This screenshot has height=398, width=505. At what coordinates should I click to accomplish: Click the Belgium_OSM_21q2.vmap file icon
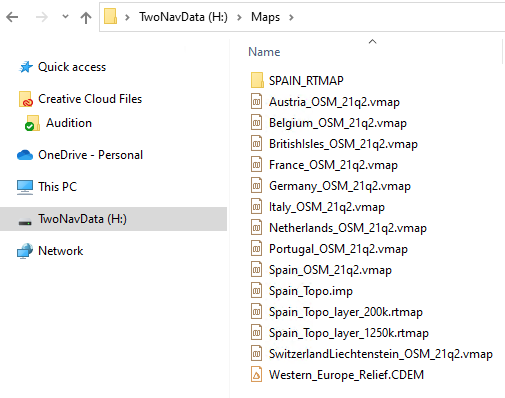[x=256, y=122]
